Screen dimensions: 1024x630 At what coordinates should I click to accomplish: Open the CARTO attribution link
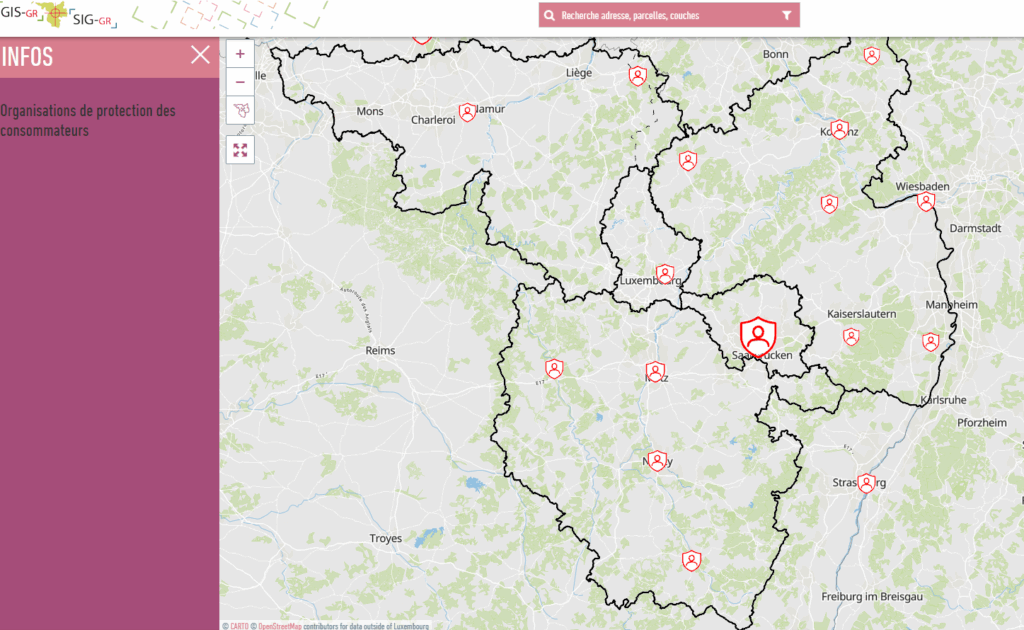click(x=240, y=626)
